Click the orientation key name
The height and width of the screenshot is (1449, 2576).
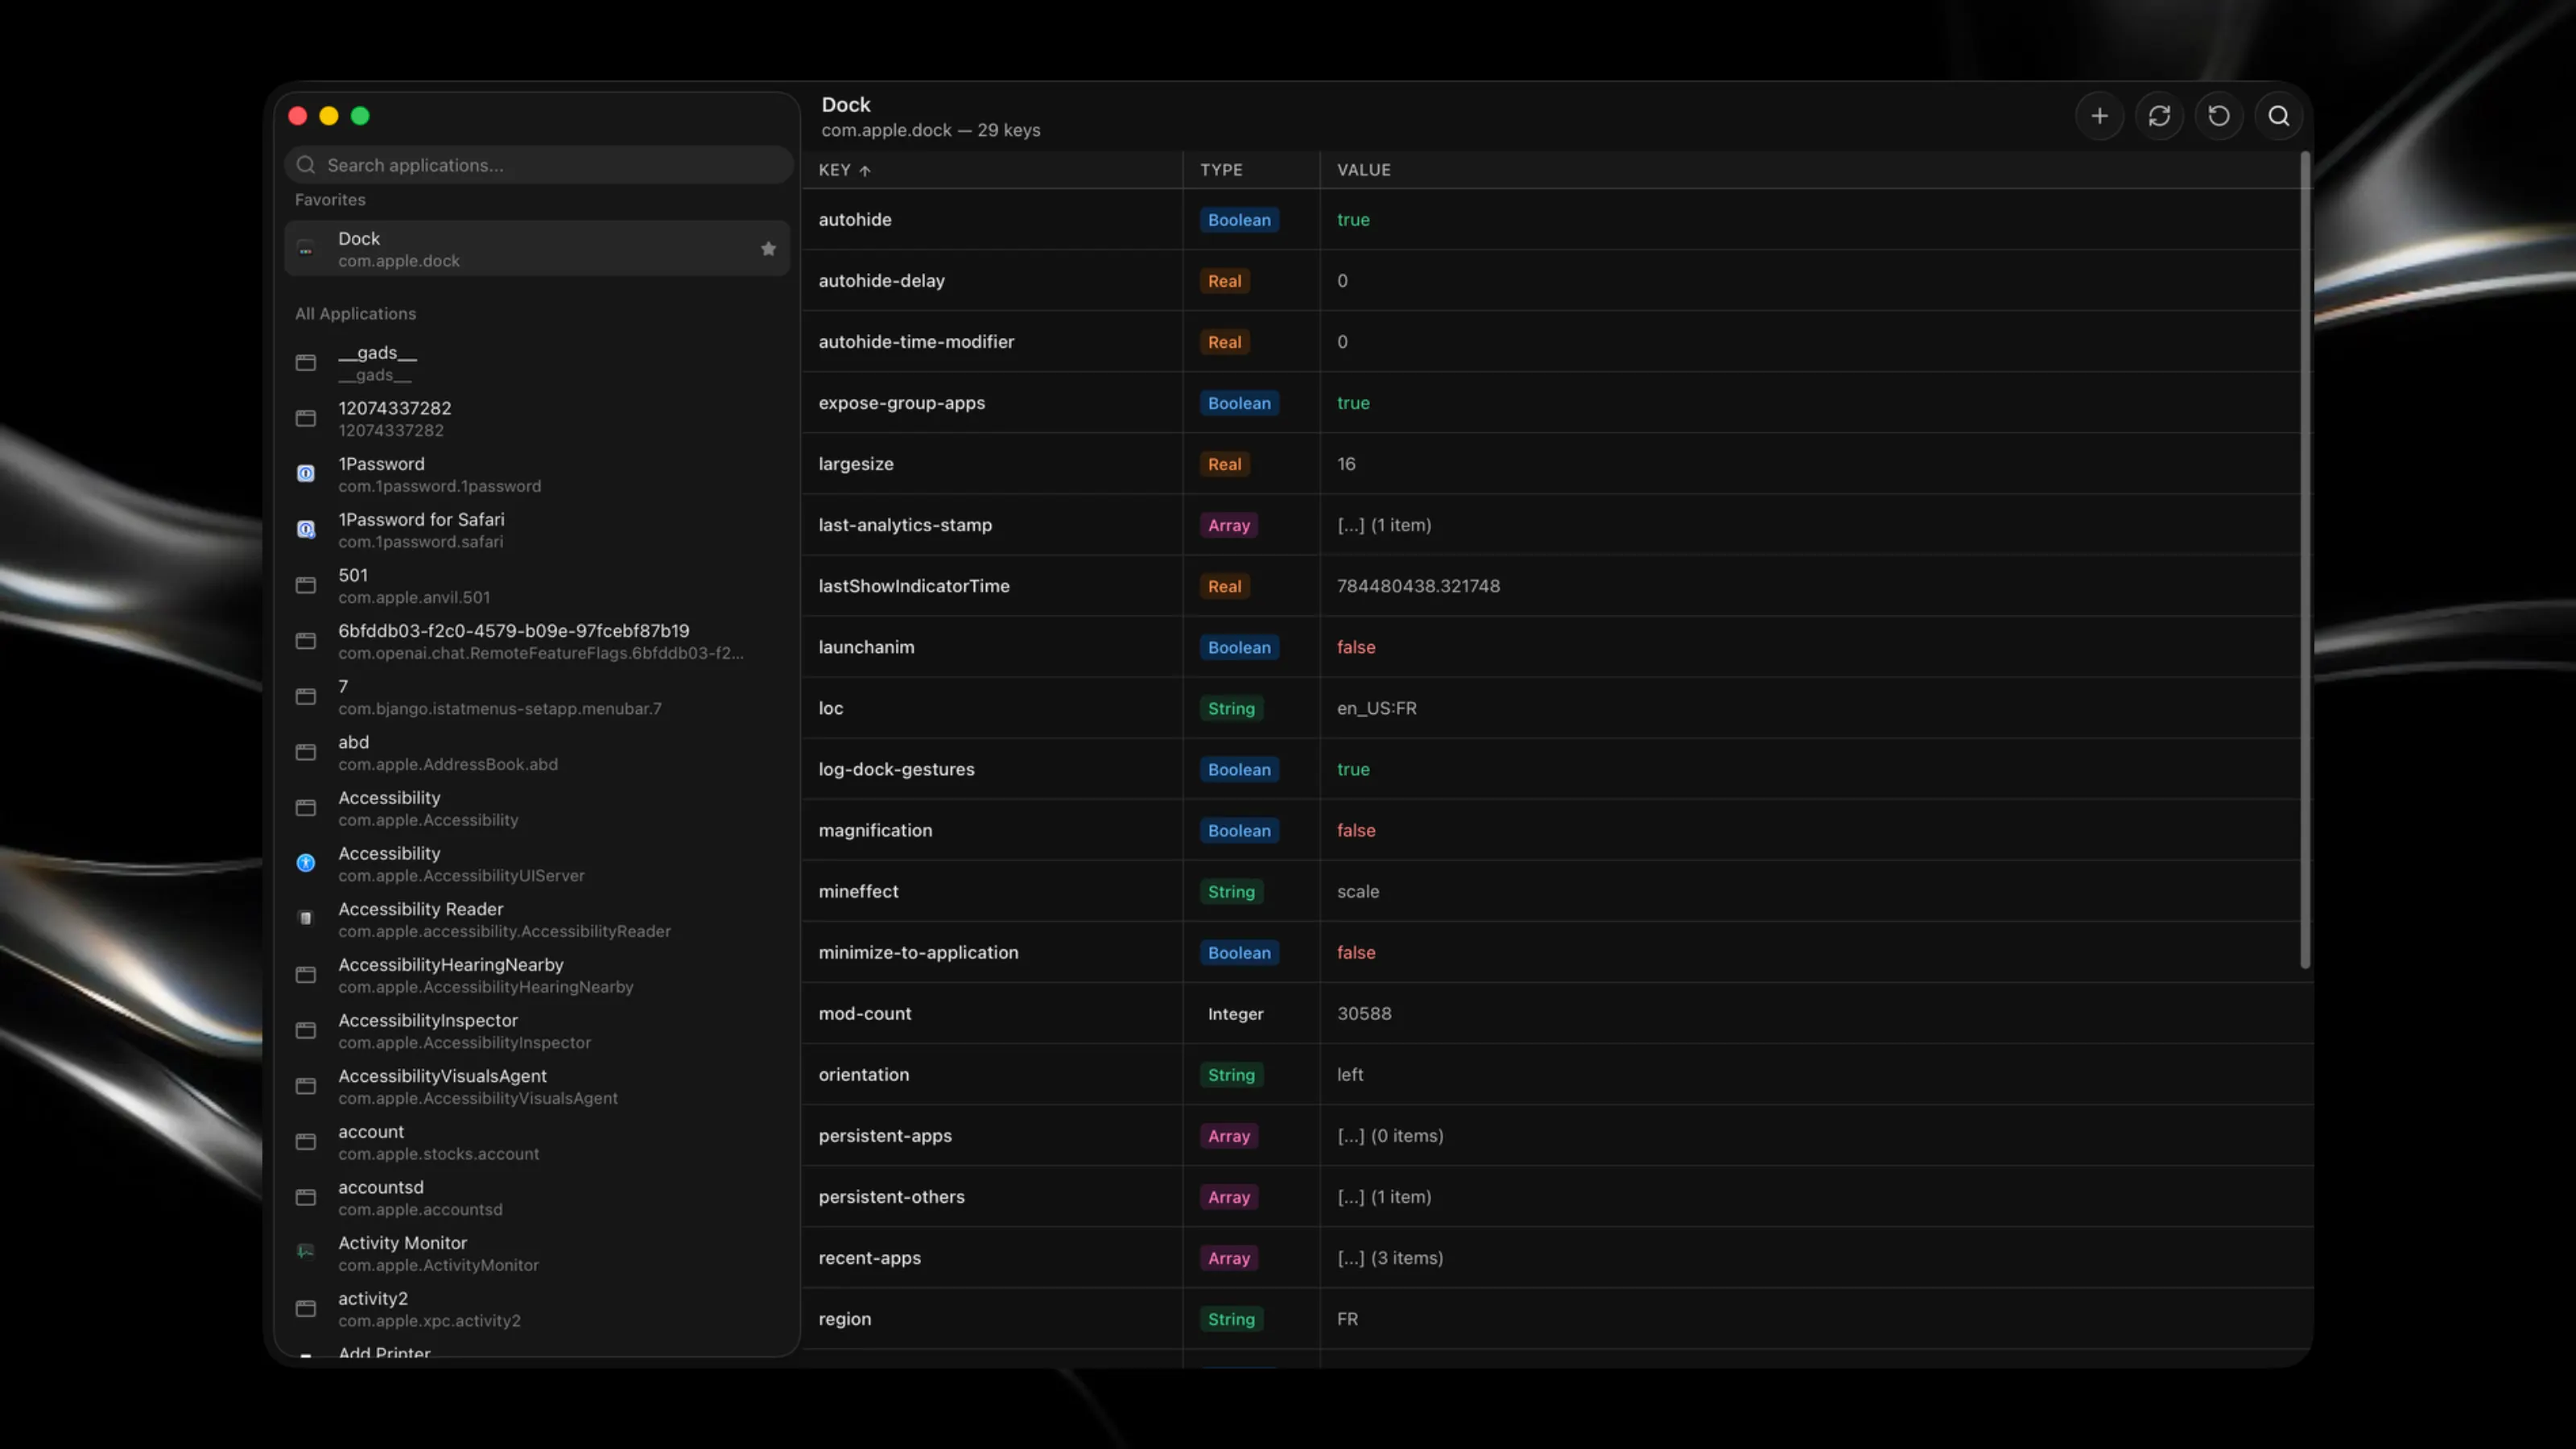[864, 1075]
